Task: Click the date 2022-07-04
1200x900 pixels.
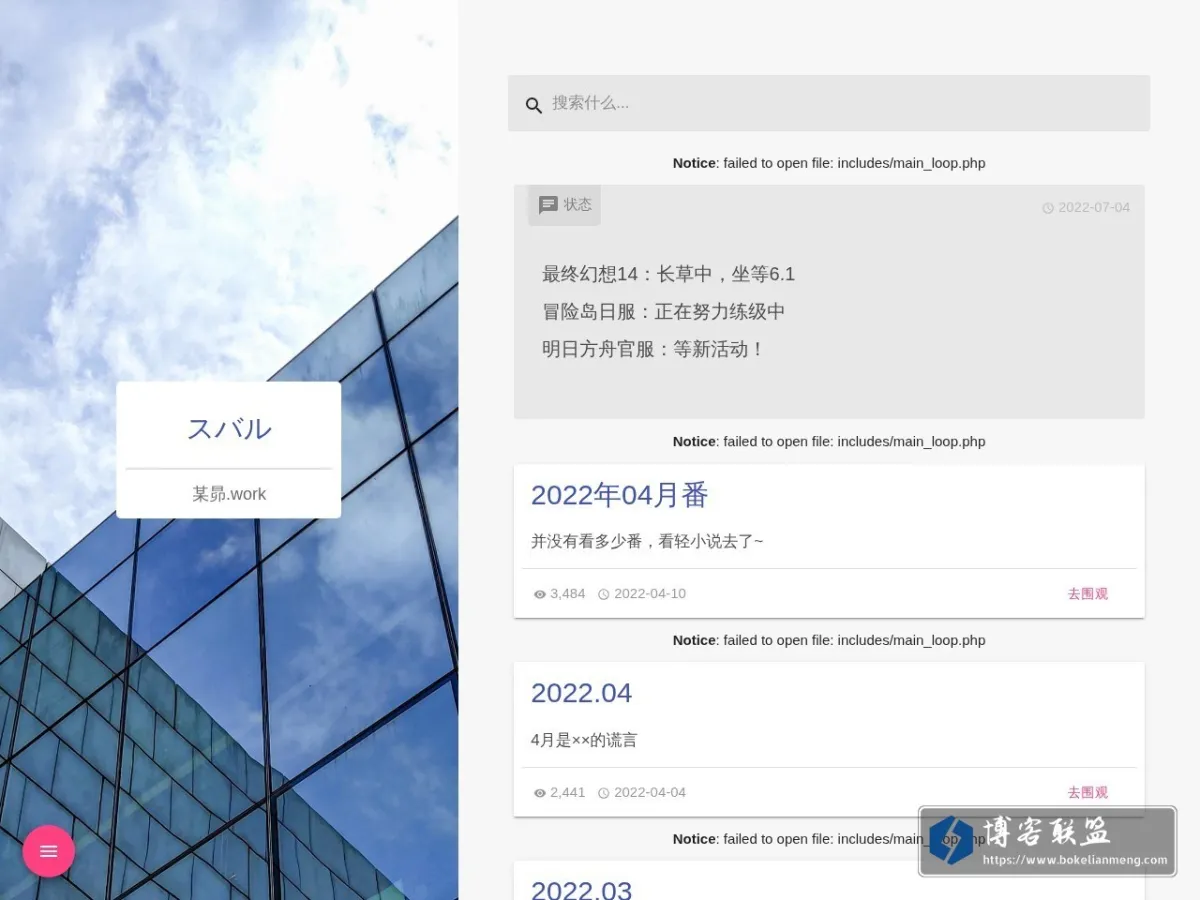Action: coord(1094,208)
